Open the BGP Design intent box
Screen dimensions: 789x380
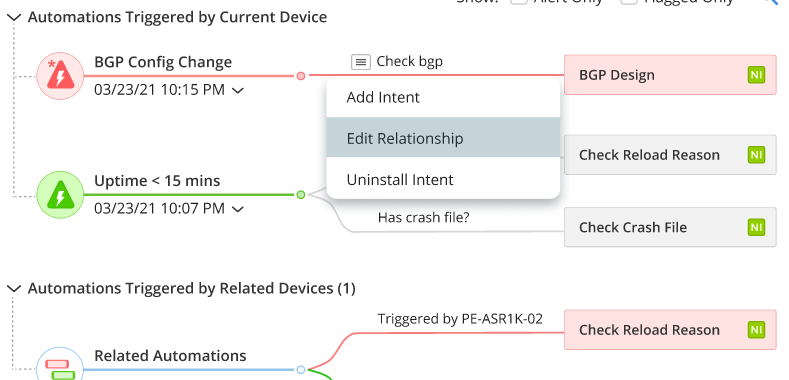(670, 75)
